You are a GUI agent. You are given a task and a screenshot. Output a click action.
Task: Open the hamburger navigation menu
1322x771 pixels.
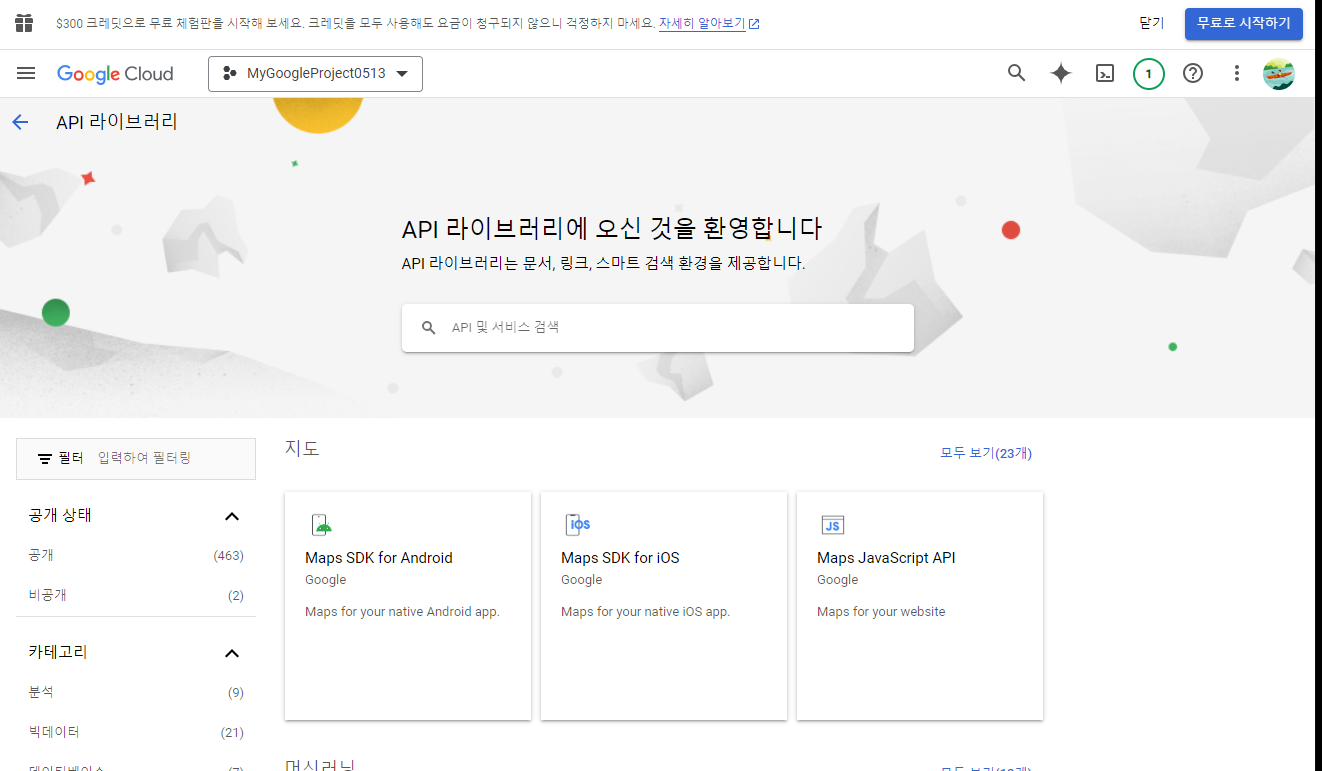tap(26, 73)
